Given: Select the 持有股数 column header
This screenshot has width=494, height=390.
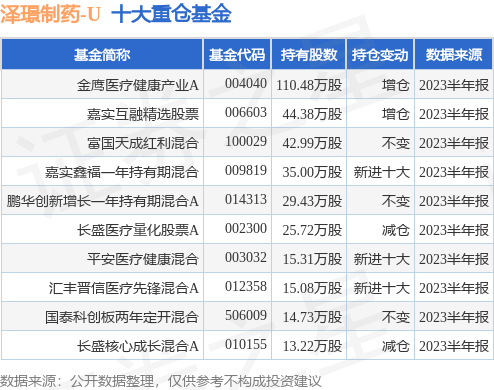Looking at the screenshot, I should 309,55.
